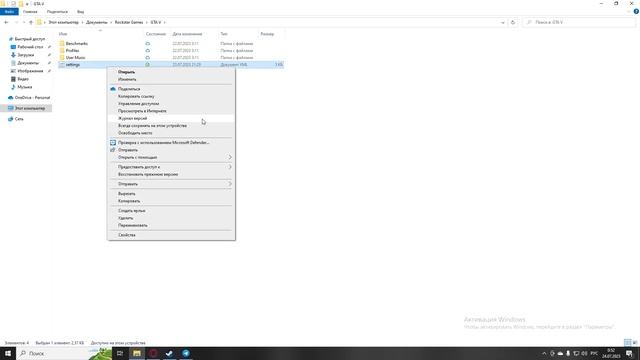Open Сеть in the sidebar

pos(19,119)
